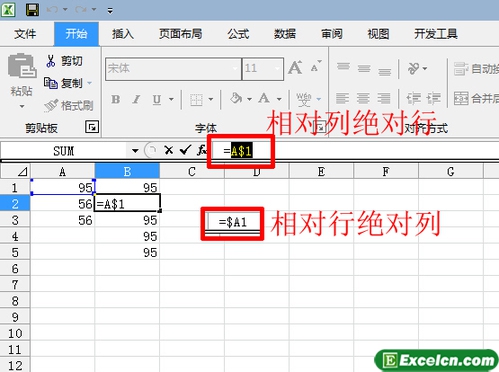Click cell A3 containing 56

(63, 220)
